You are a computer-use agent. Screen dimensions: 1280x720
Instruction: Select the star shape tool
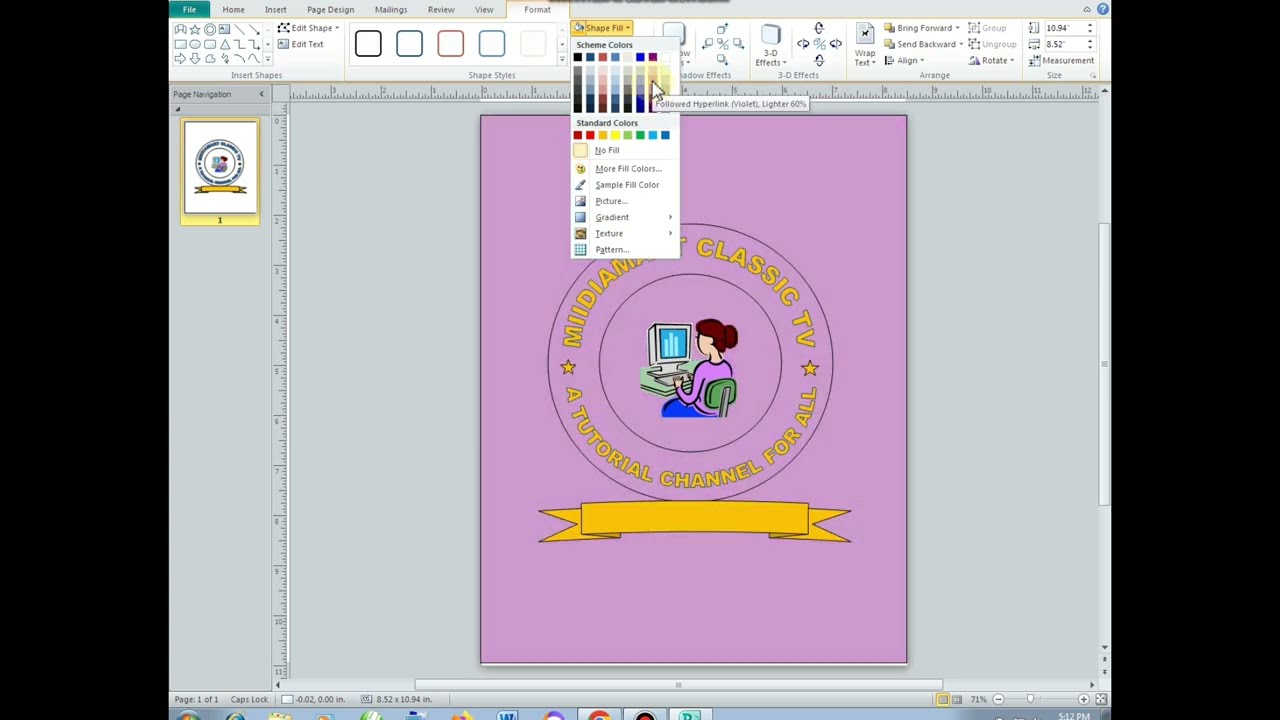[x=195, y=30]
